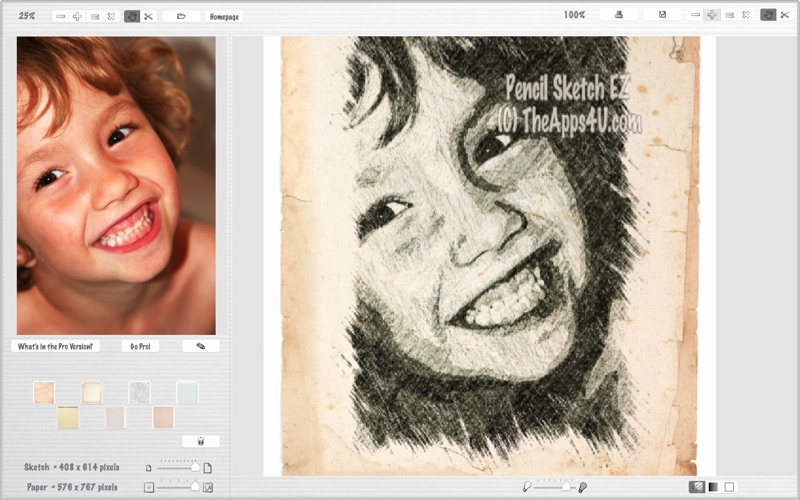Click small page icon left of Sketch slider
800x500 pixels.
[148, 468]
